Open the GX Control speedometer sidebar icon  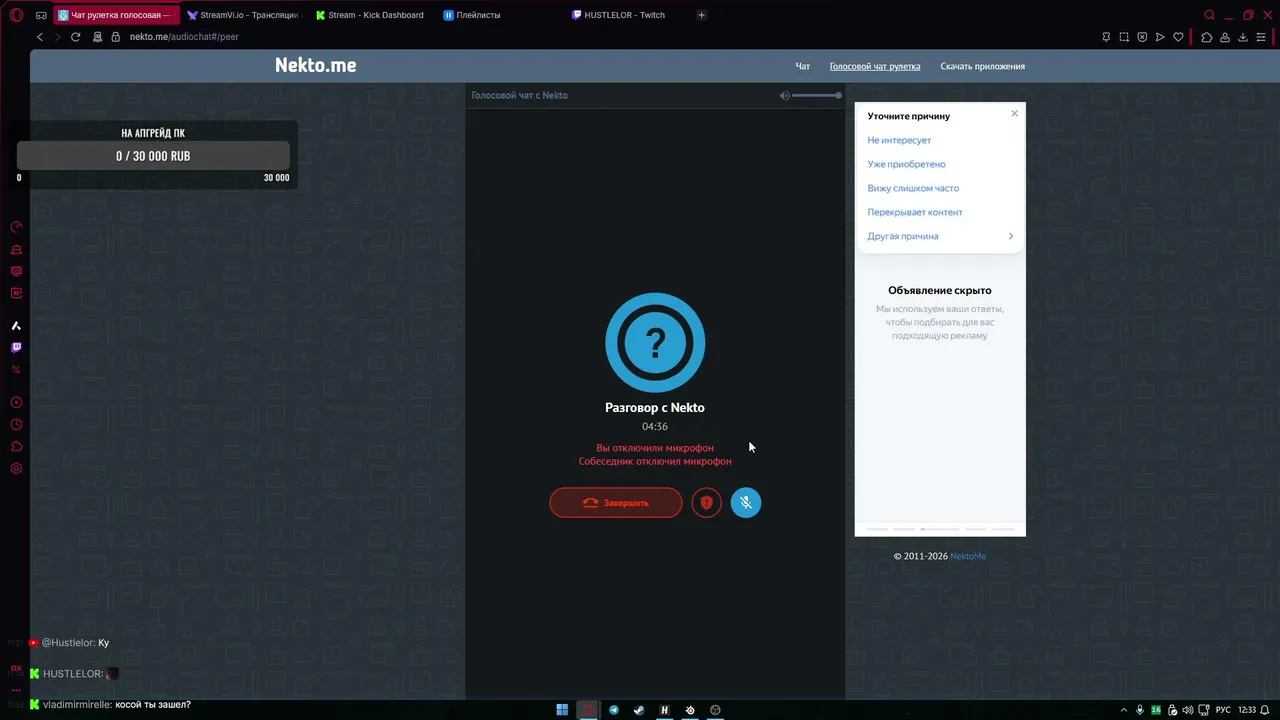coord(16,227)
